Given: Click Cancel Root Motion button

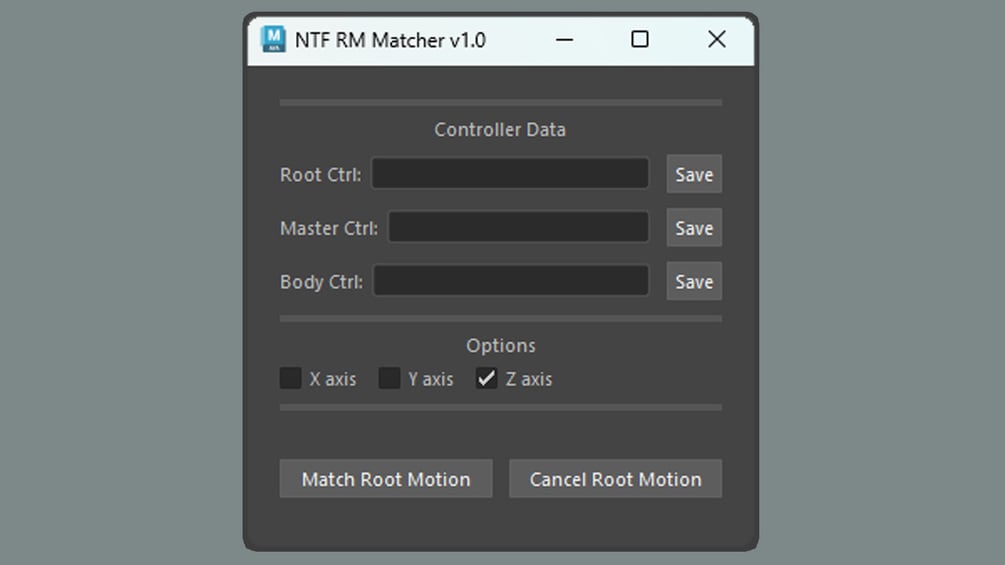Looking at the screenshot, I should (x=615, y=479).
